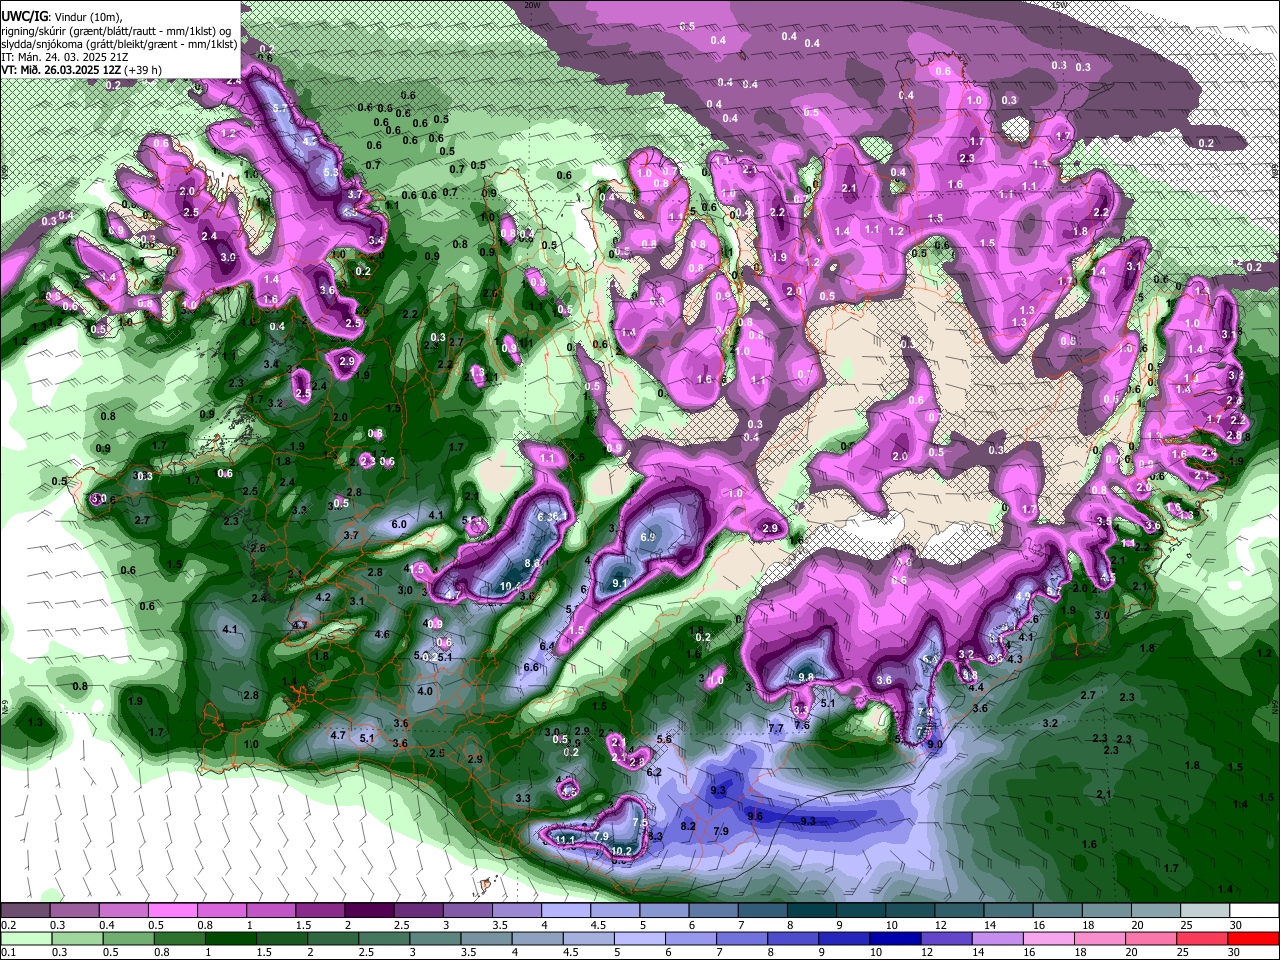Click the 6.6 precipitation value
The image size is (1280, 960).
tap(532, 667)
